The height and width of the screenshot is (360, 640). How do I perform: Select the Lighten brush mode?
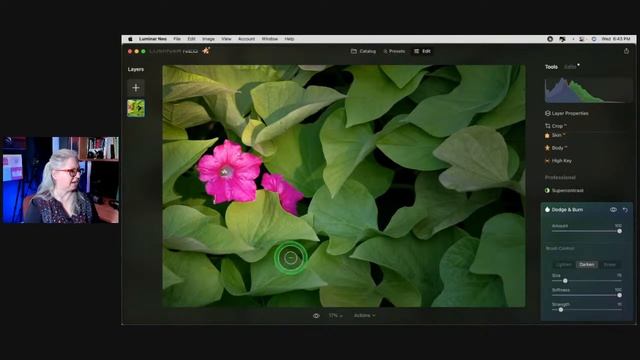pyautogui.click(x=563, y=264)
